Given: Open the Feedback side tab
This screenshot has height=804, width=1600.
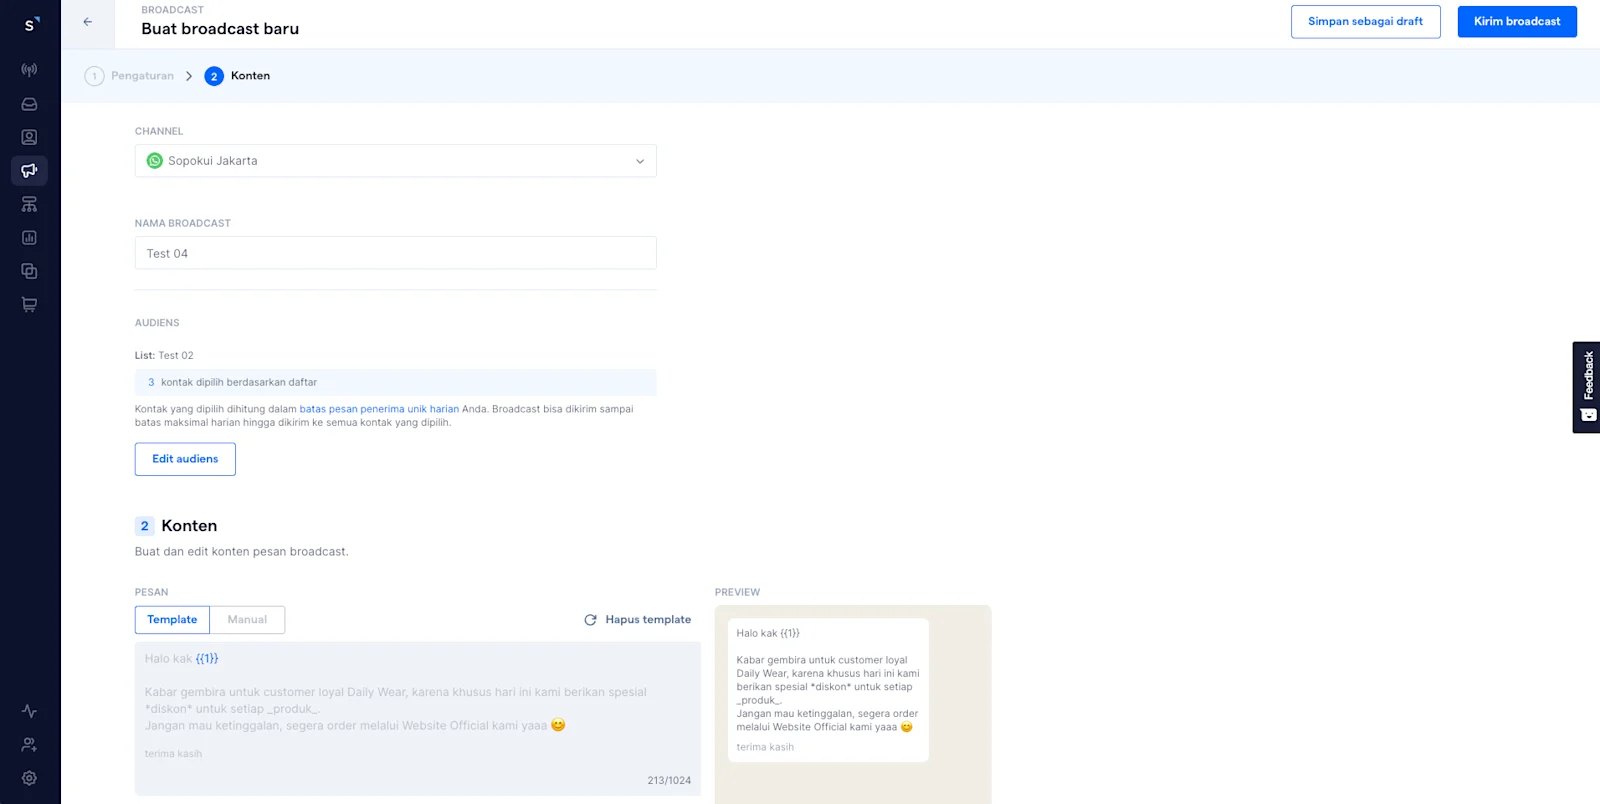Looking at the screenshot, I should click(x=1587, y=387).
